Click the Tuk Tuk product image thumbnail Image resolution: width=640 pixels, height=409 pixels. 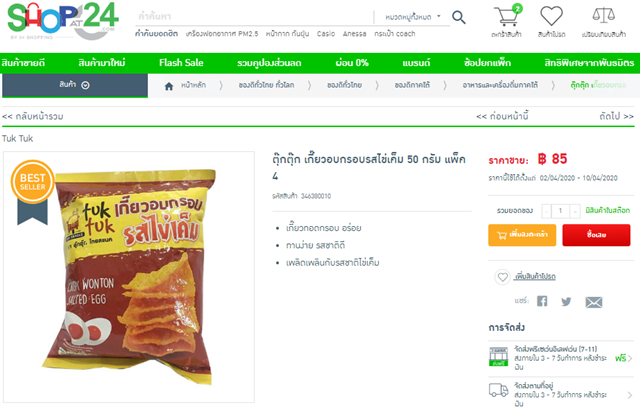click(x=129, y=277)
